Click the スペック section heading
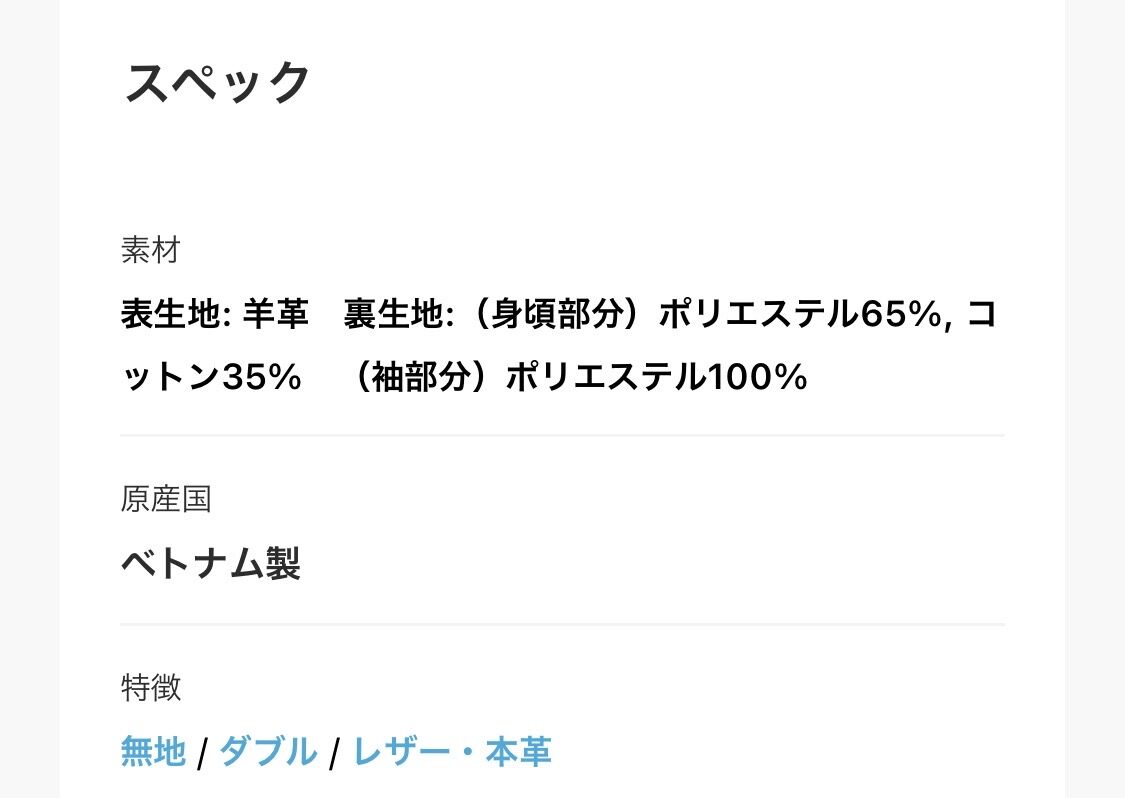This screenshot has width=1125, height=798. 217,83
